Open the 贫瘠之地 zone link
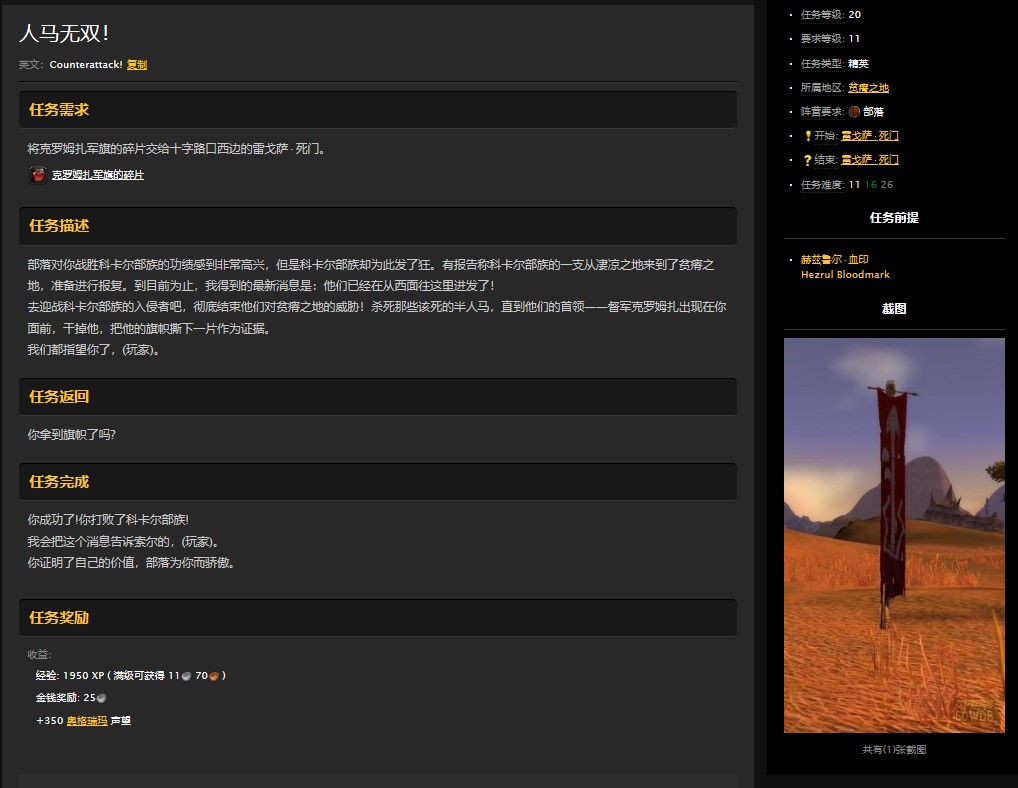 (x=868, y=87)
